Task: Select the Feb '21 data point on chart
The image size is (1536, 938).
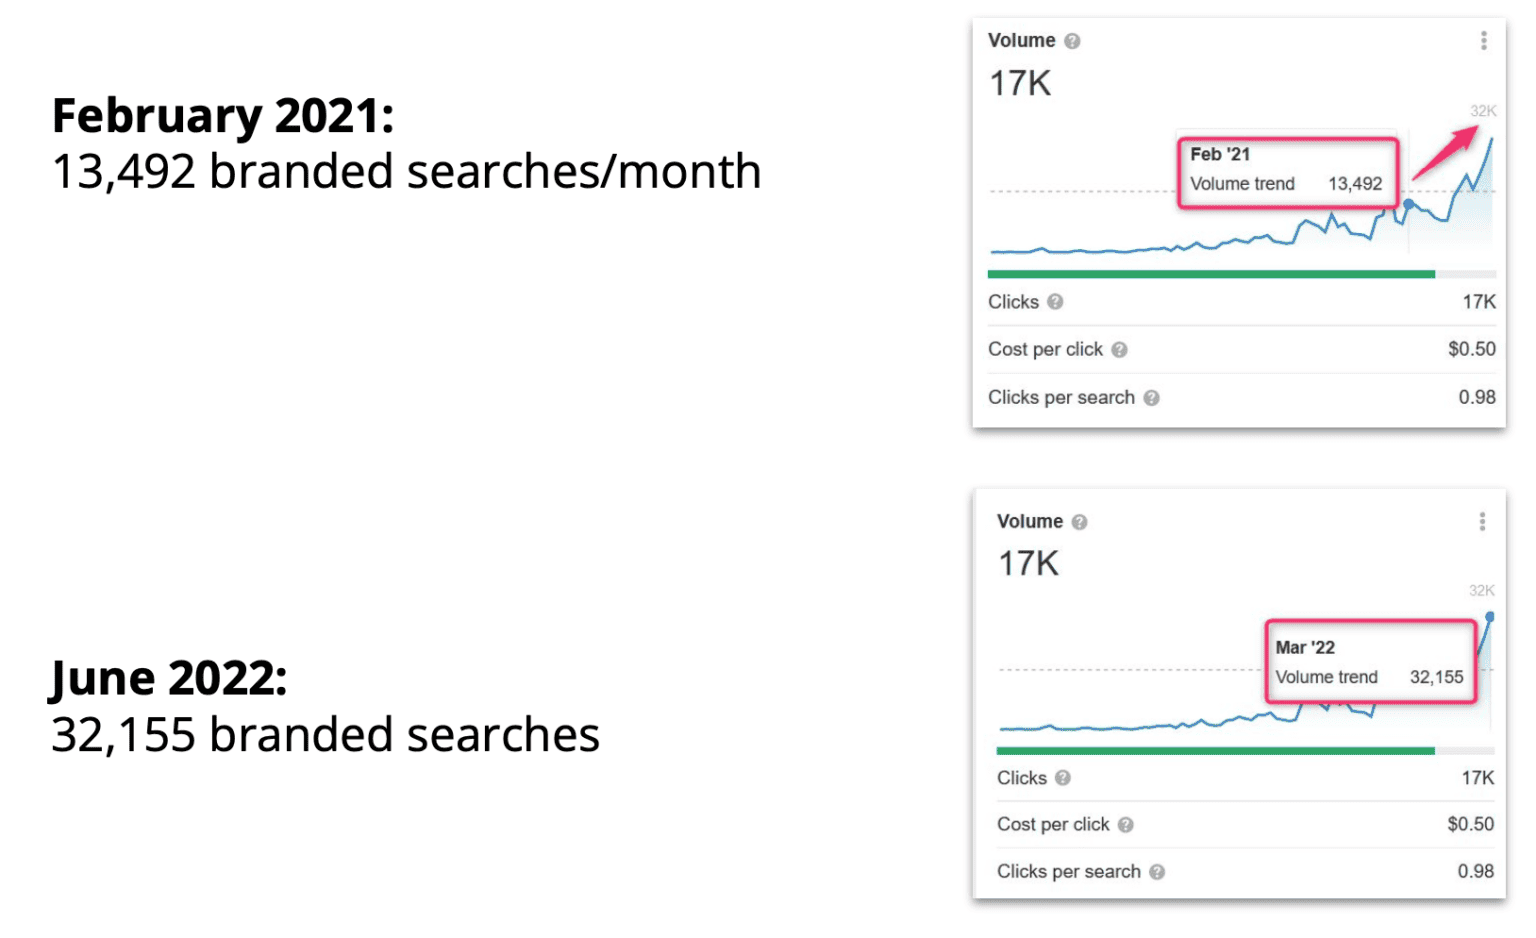Action: 1408,204
